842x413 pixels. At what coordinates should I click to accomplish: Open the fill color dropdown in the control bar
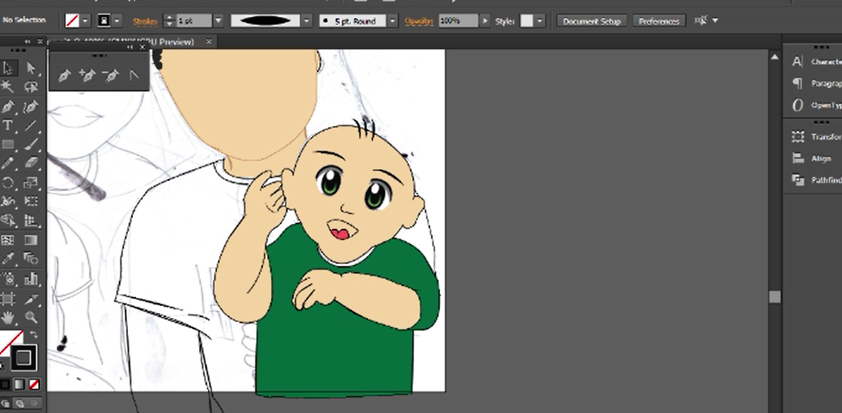tap(85, 21)
